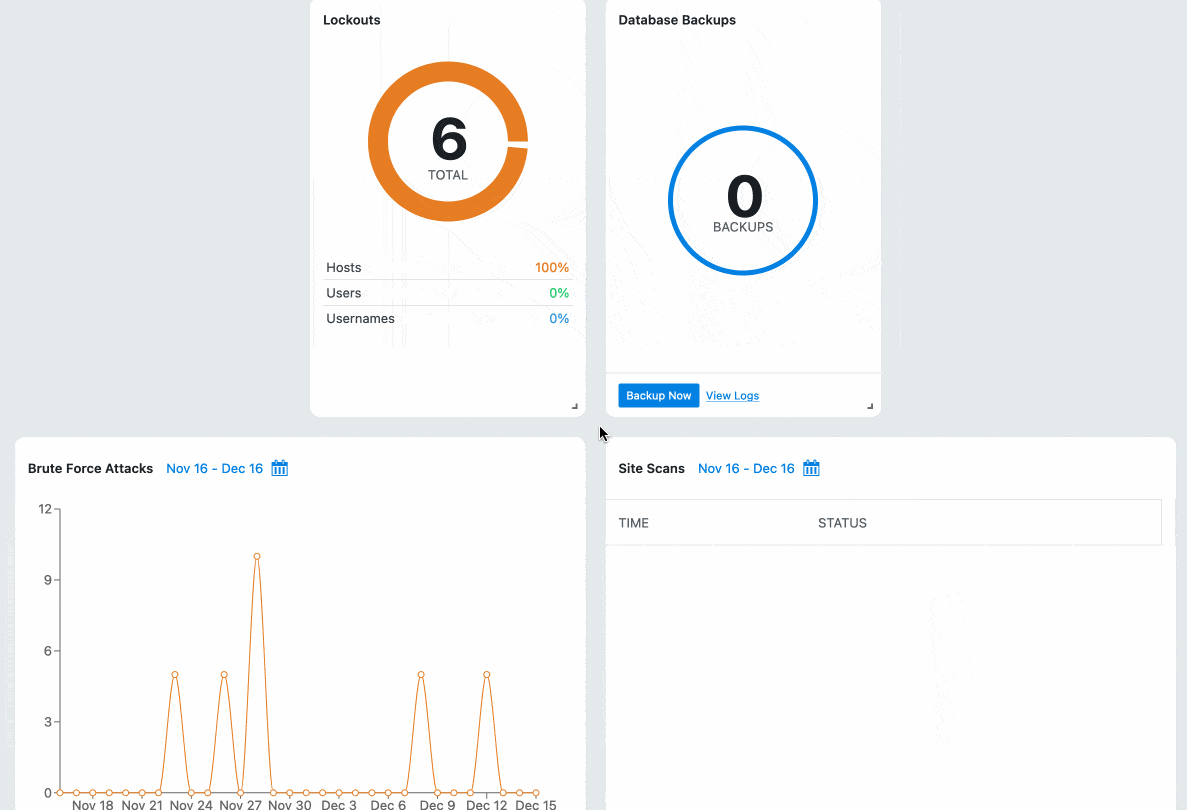Click the Nov 18 axis label
Screen dimensions: 1187x810
[92, 805]
